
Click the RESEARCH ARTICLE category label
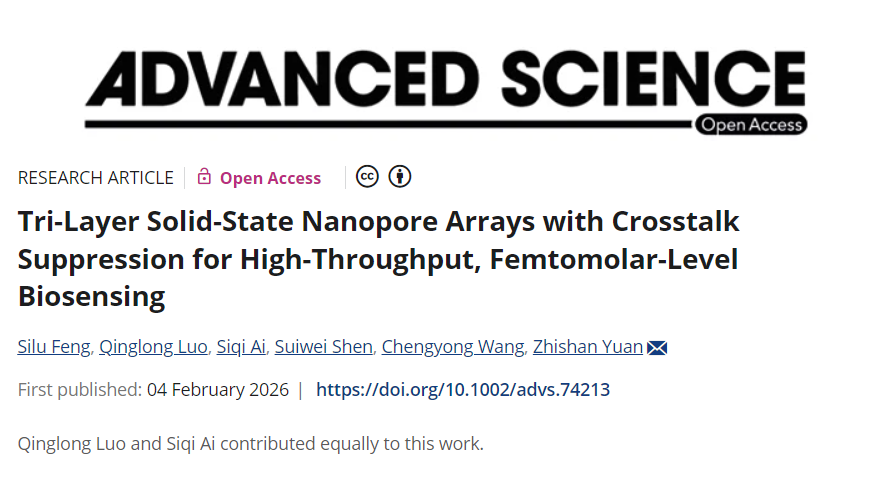pyautogui.click(x=96, y=178)
